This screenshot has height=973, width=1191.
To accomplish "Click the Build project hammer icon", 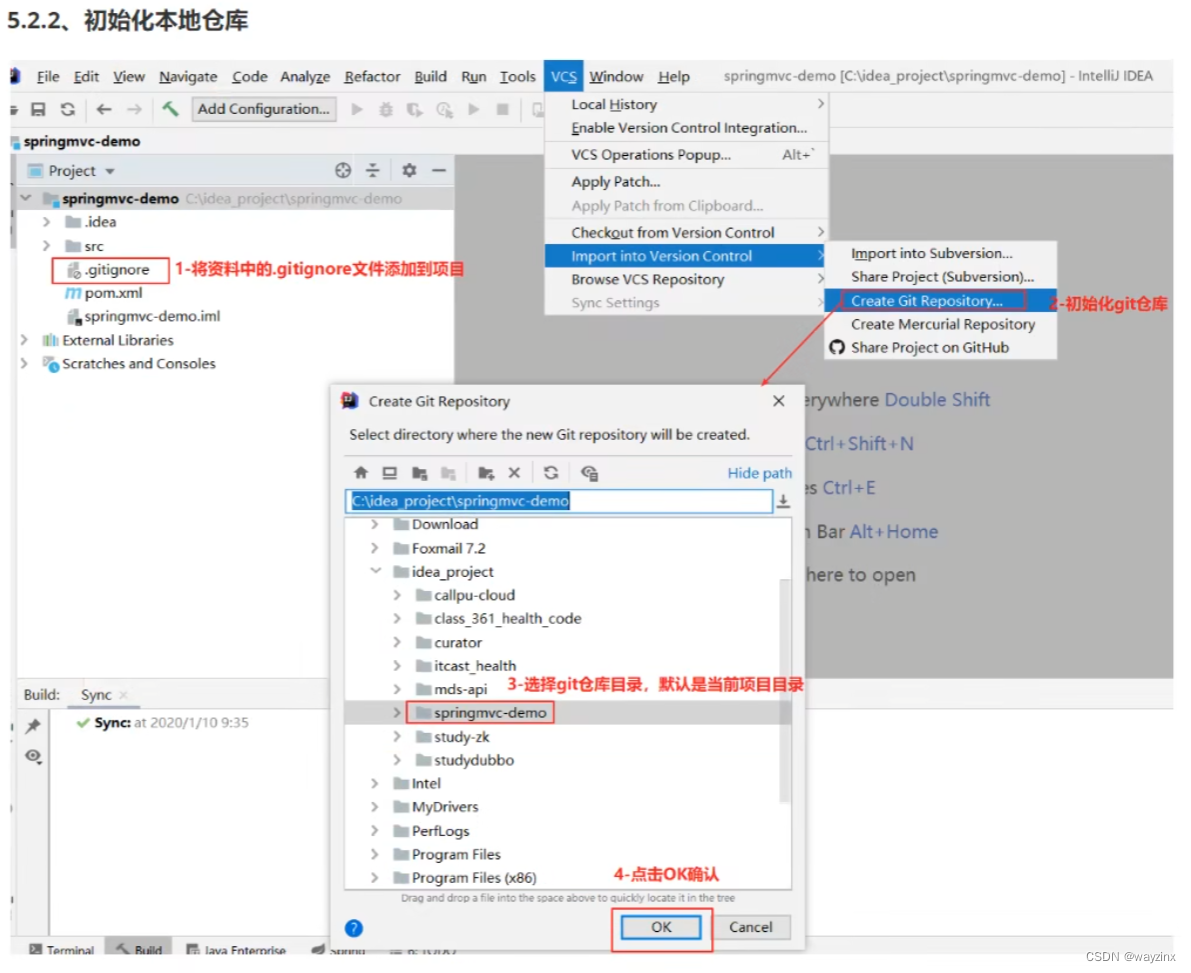I will click(x=170, y=109).
